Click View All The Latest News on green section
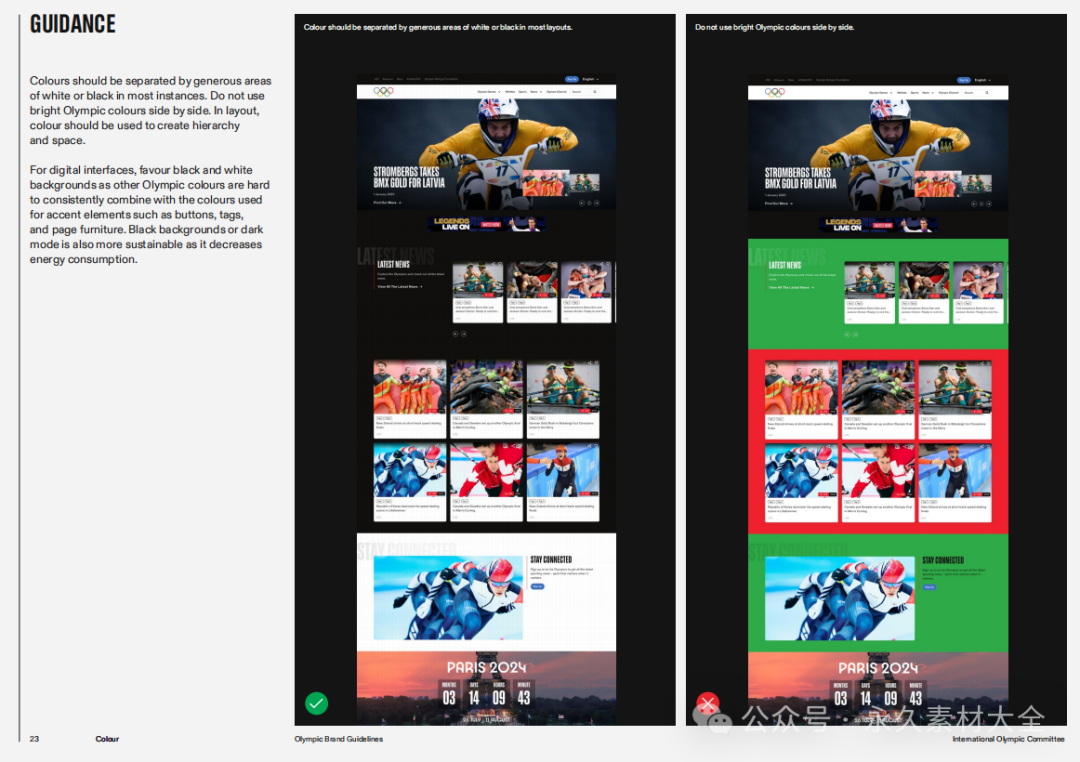 point(791,287)
